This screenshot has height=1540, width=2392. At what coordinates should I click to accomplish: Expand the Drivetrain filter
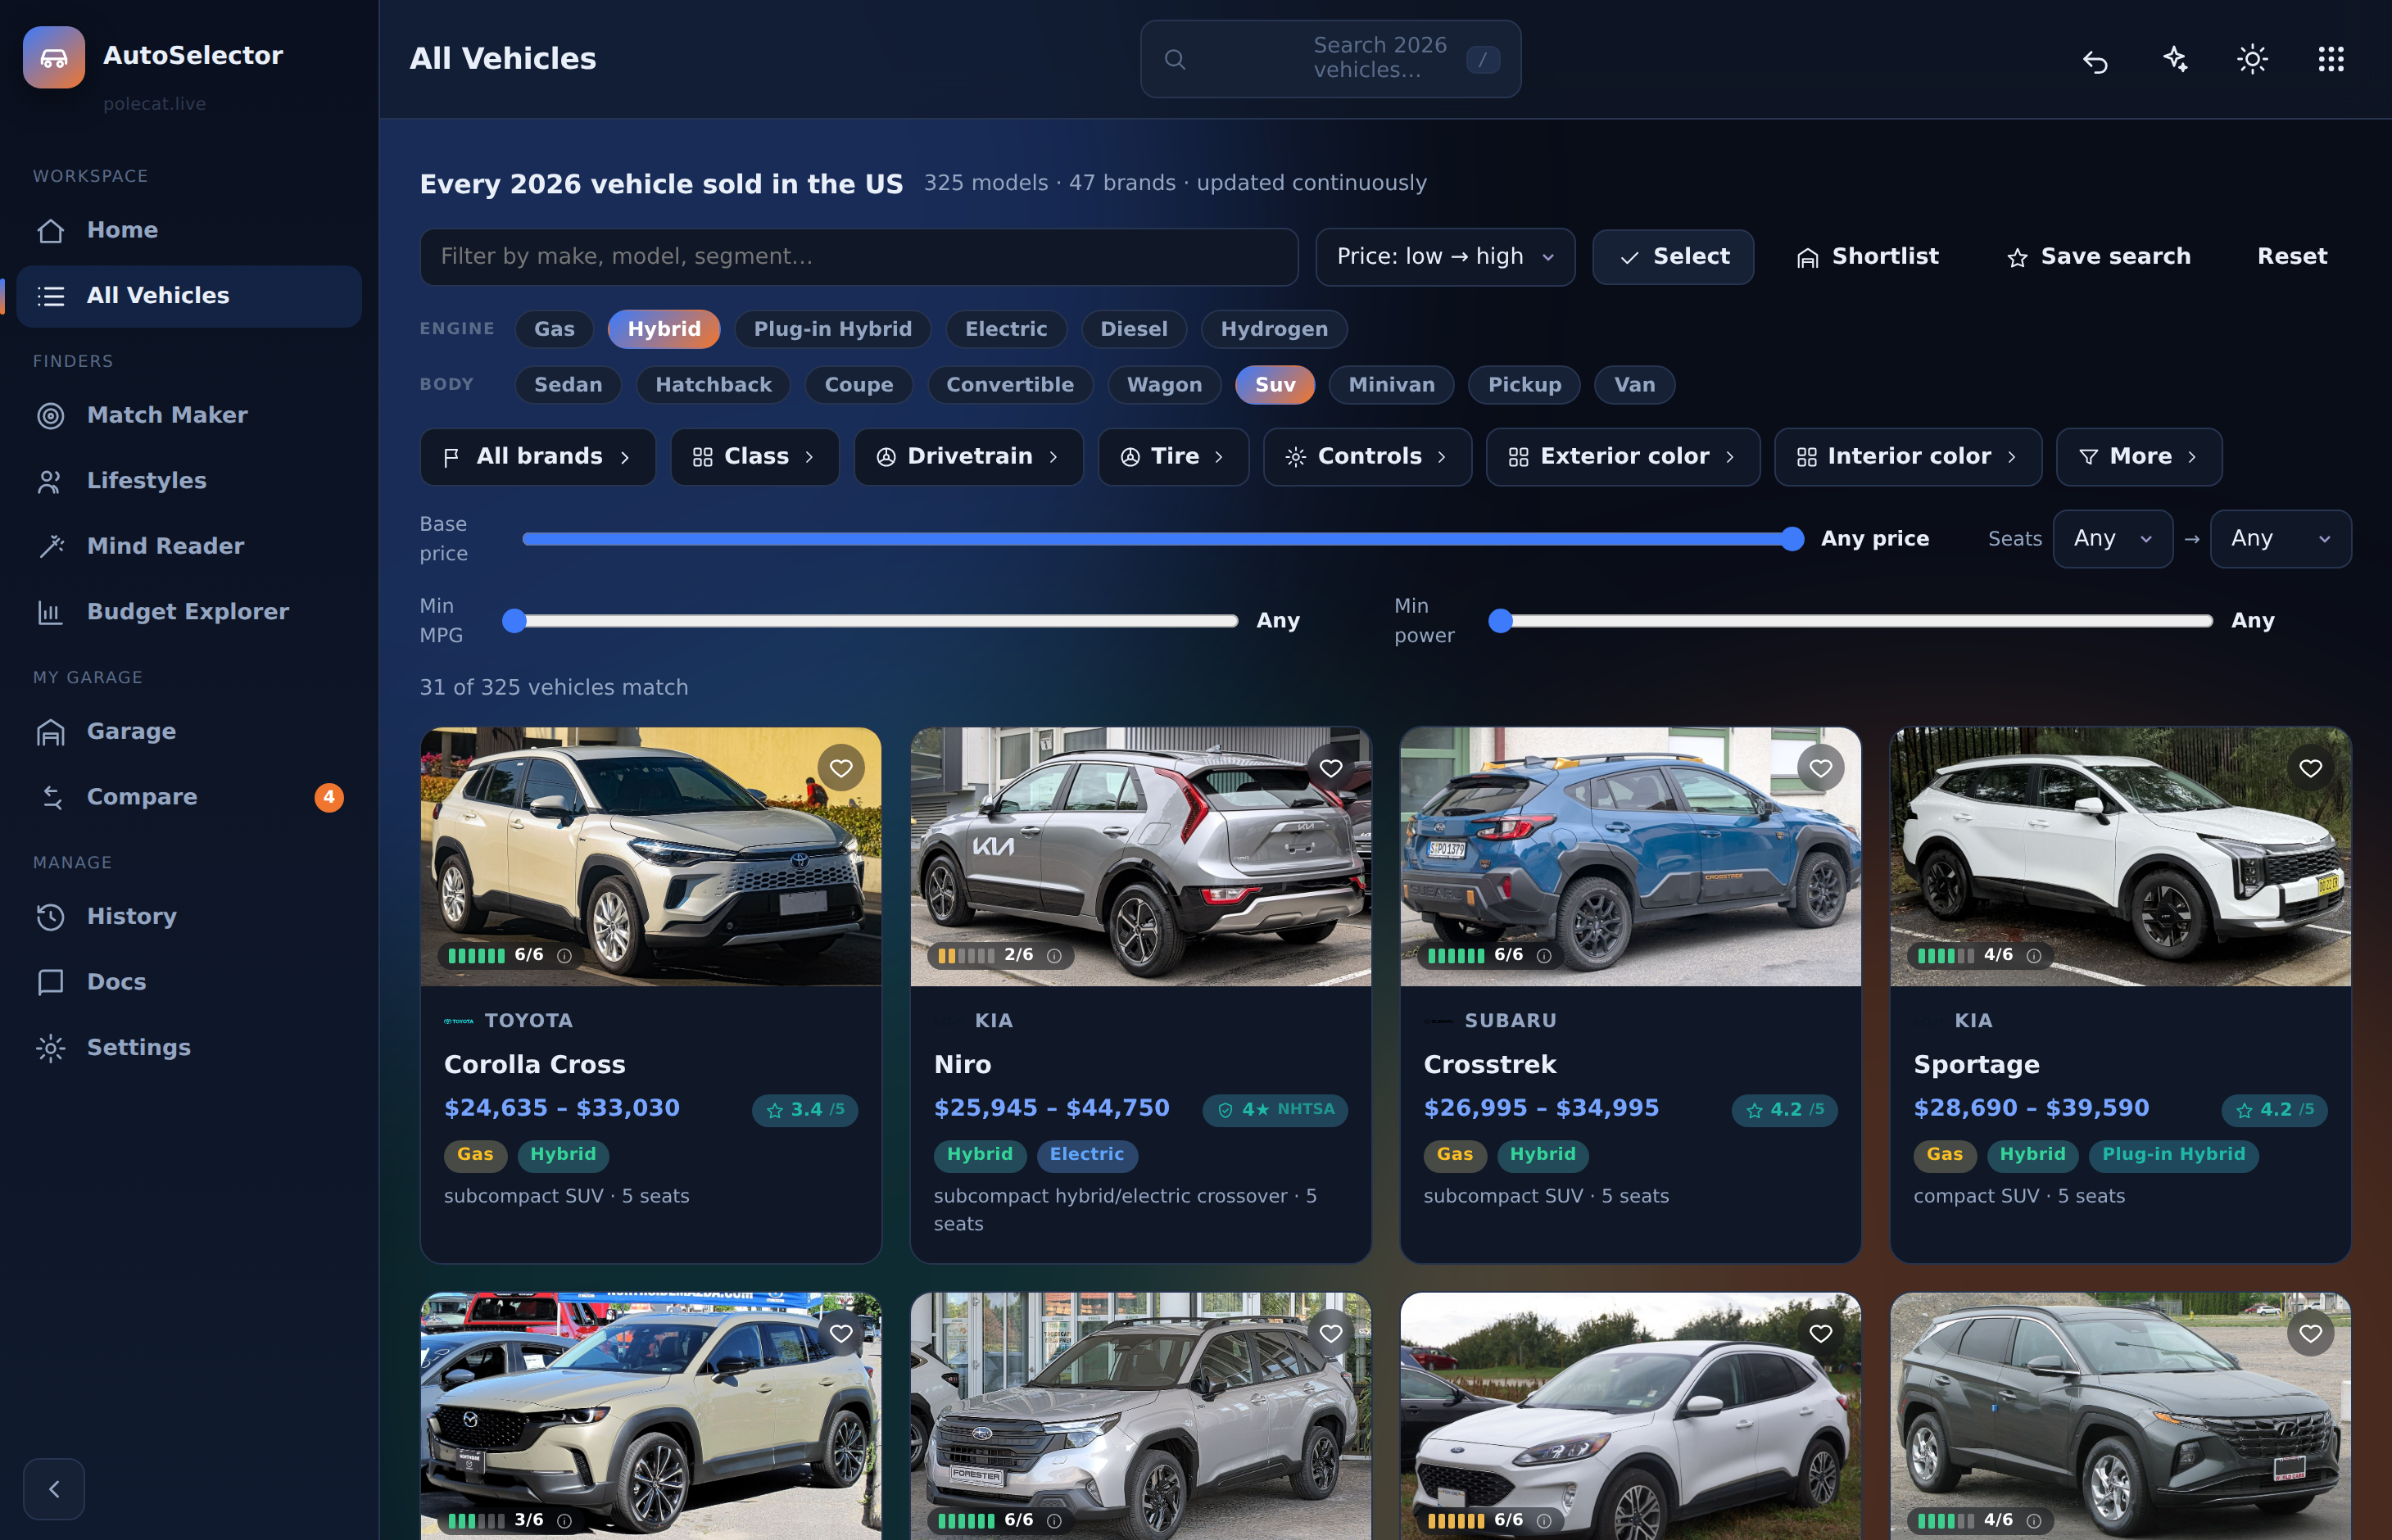pyautogui.click(x=968, y=457)
